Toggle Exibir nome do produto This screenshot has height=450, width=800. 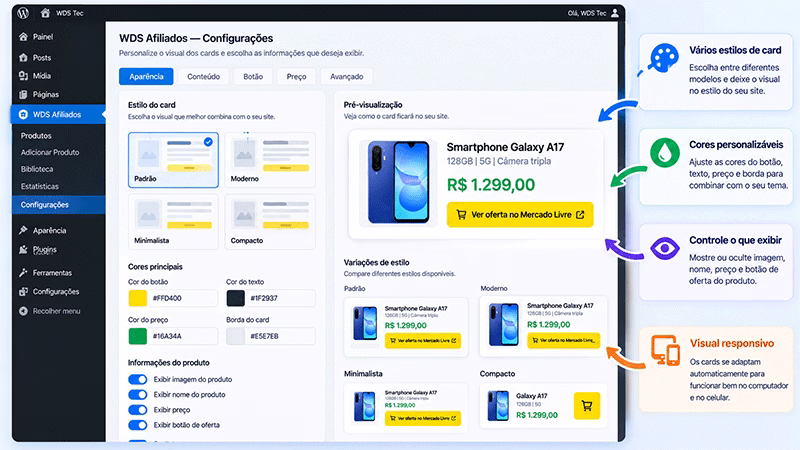pyautogui.click(x=138, y=395)
